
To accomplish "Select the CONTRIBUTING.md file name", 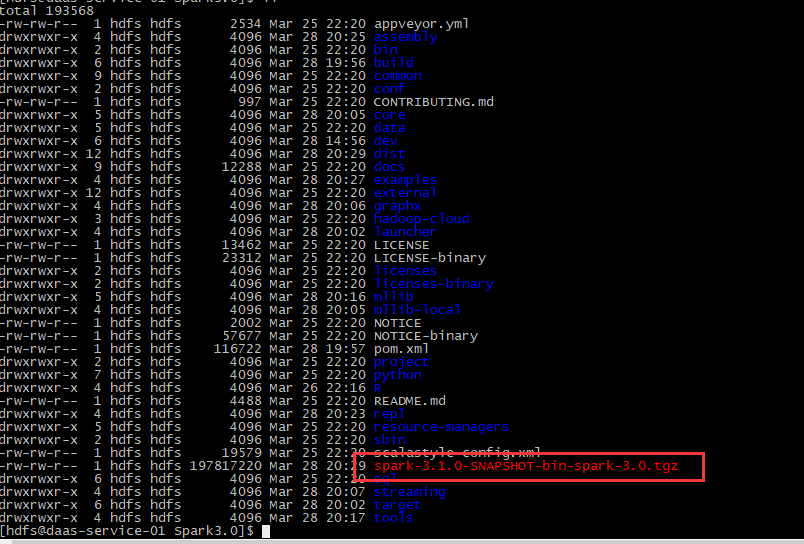I will click(433, 102).
